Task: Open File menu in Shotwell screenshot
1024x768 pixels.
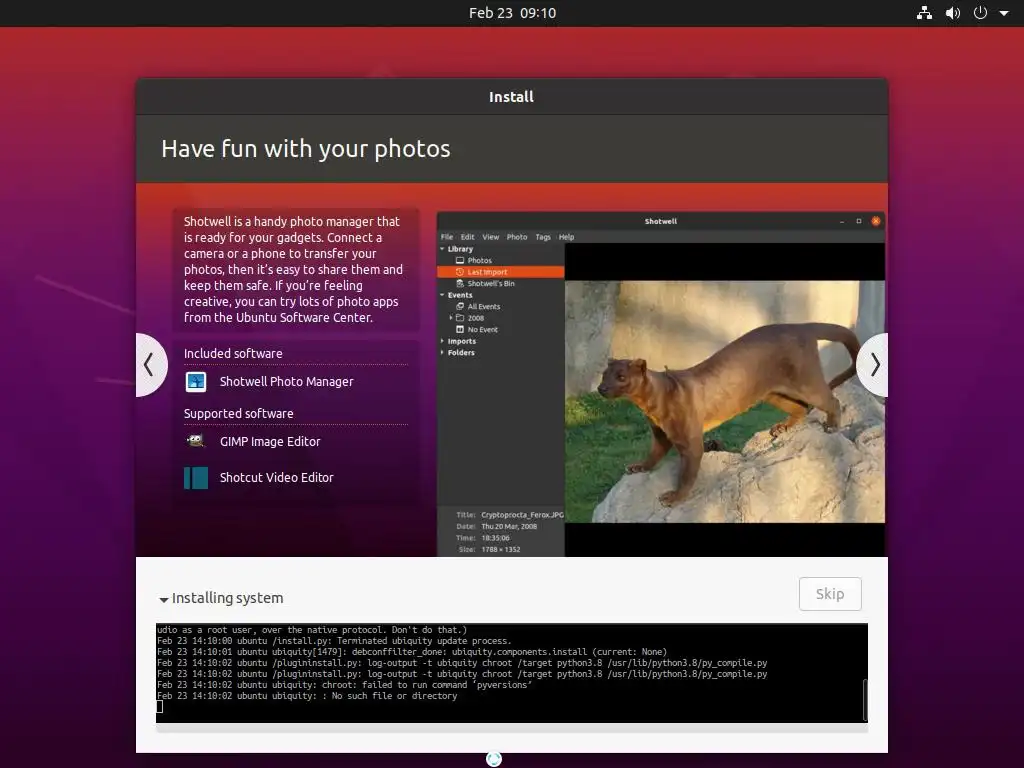Action: pos(447,237)
